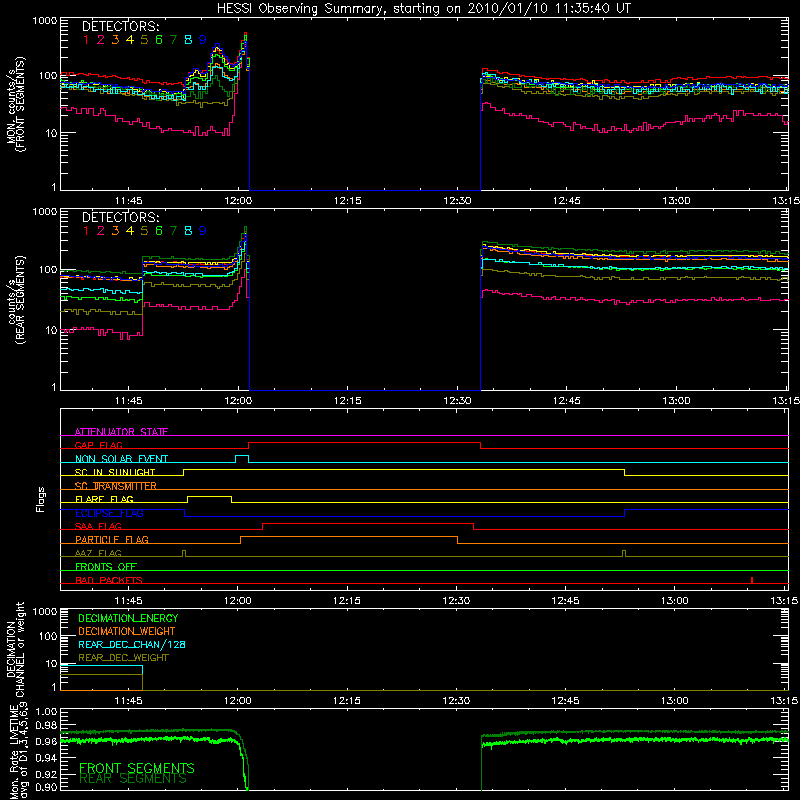
Task: Click the NON_SOLAR_EVENT flag label
Action: click(121, 459)
